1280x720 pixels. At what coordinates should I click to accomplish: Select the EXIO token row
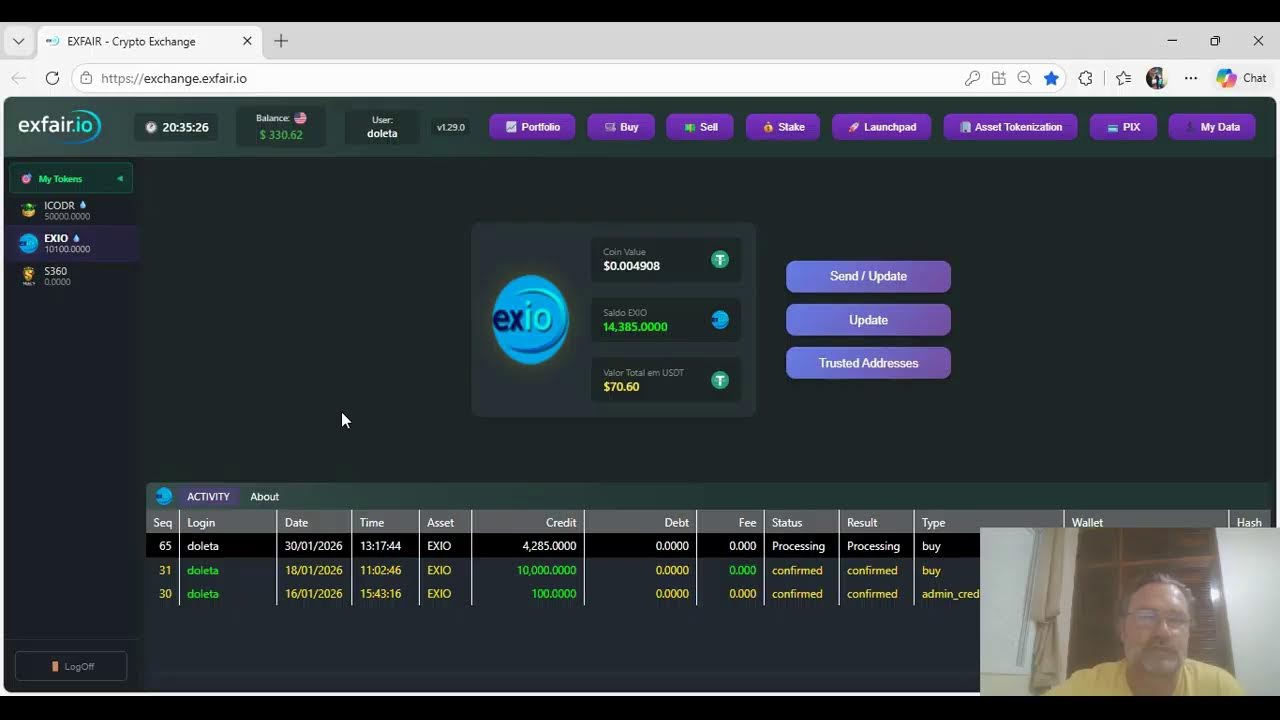coord(71,243)
